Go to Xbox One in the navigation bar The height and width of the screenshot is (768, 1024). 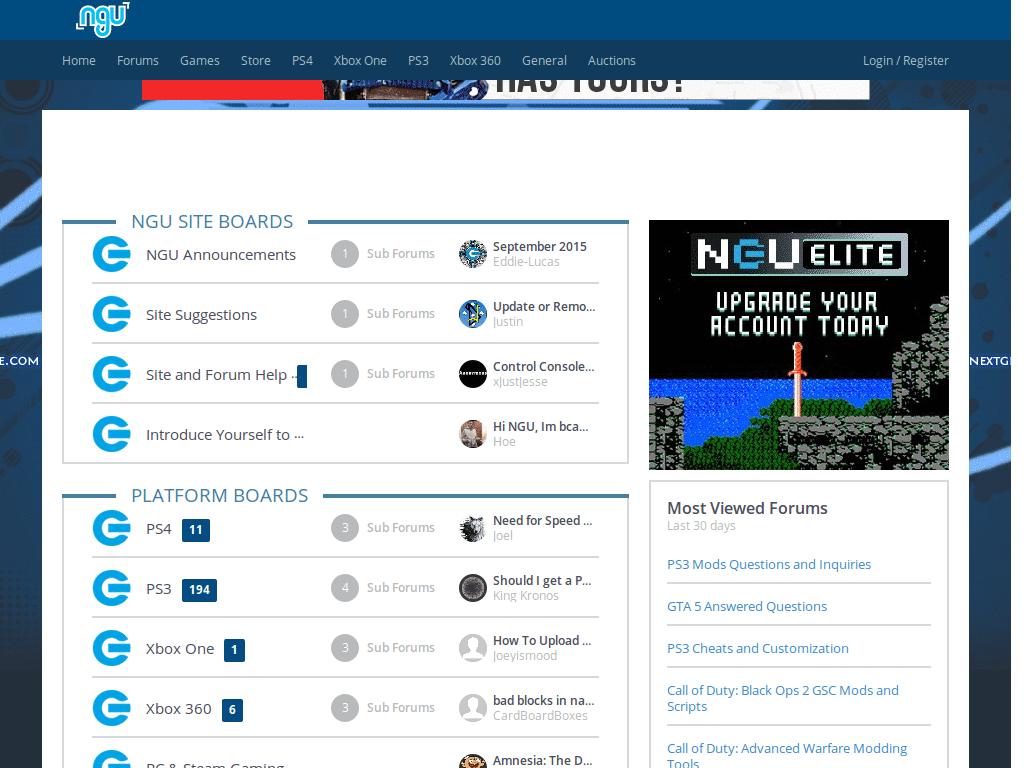point(360,61)
